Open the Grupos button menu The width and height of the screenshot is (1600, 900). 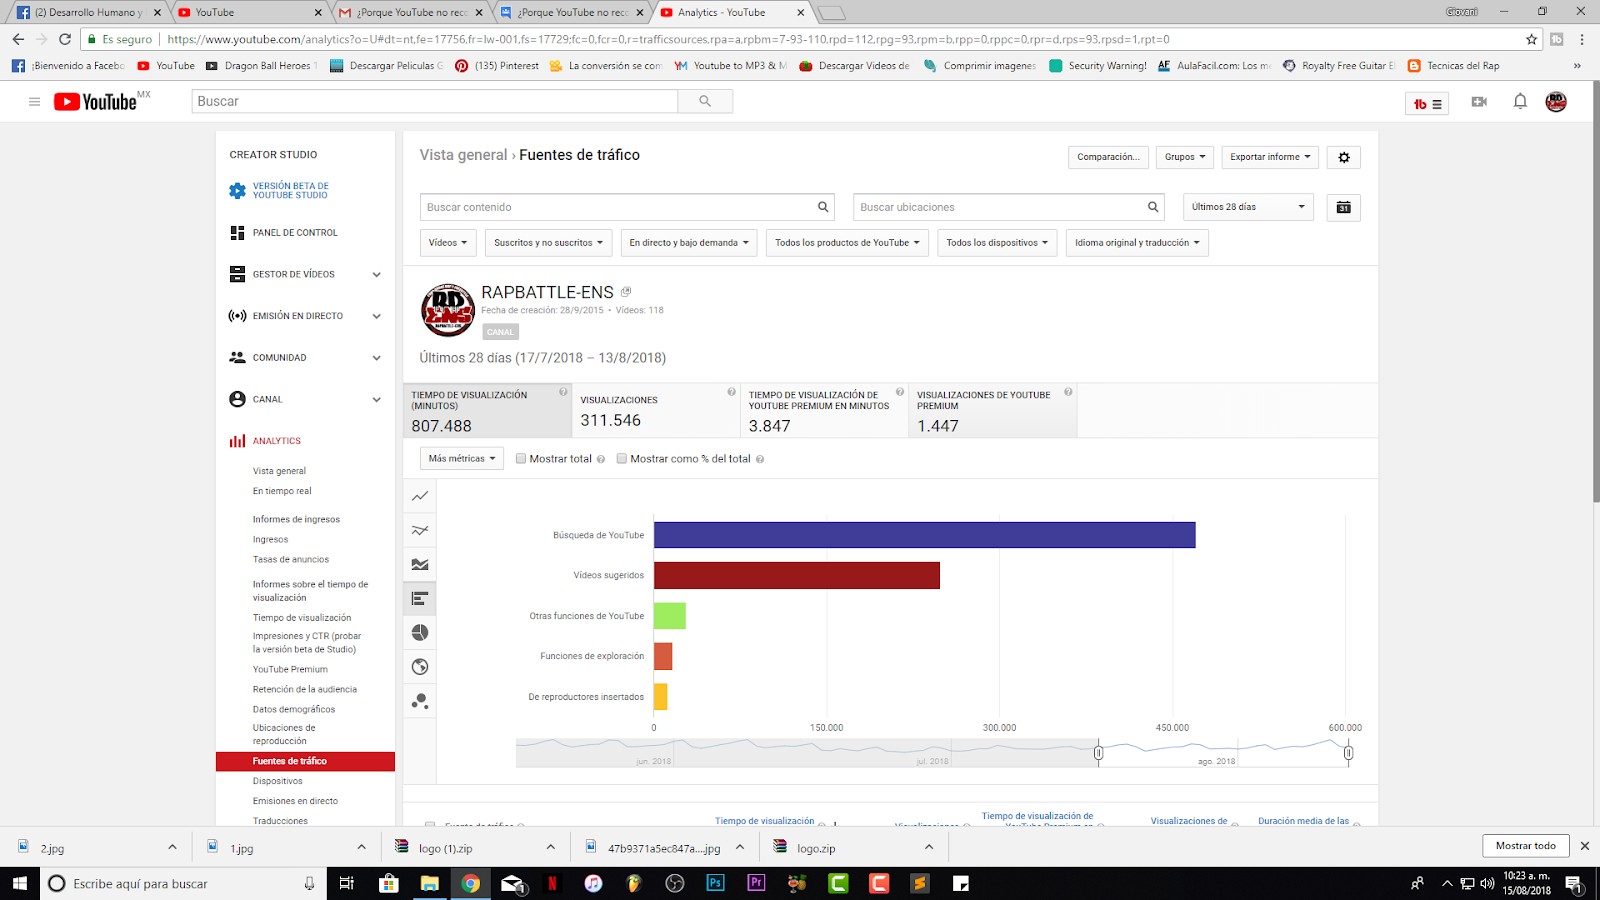click(1185, 157)
